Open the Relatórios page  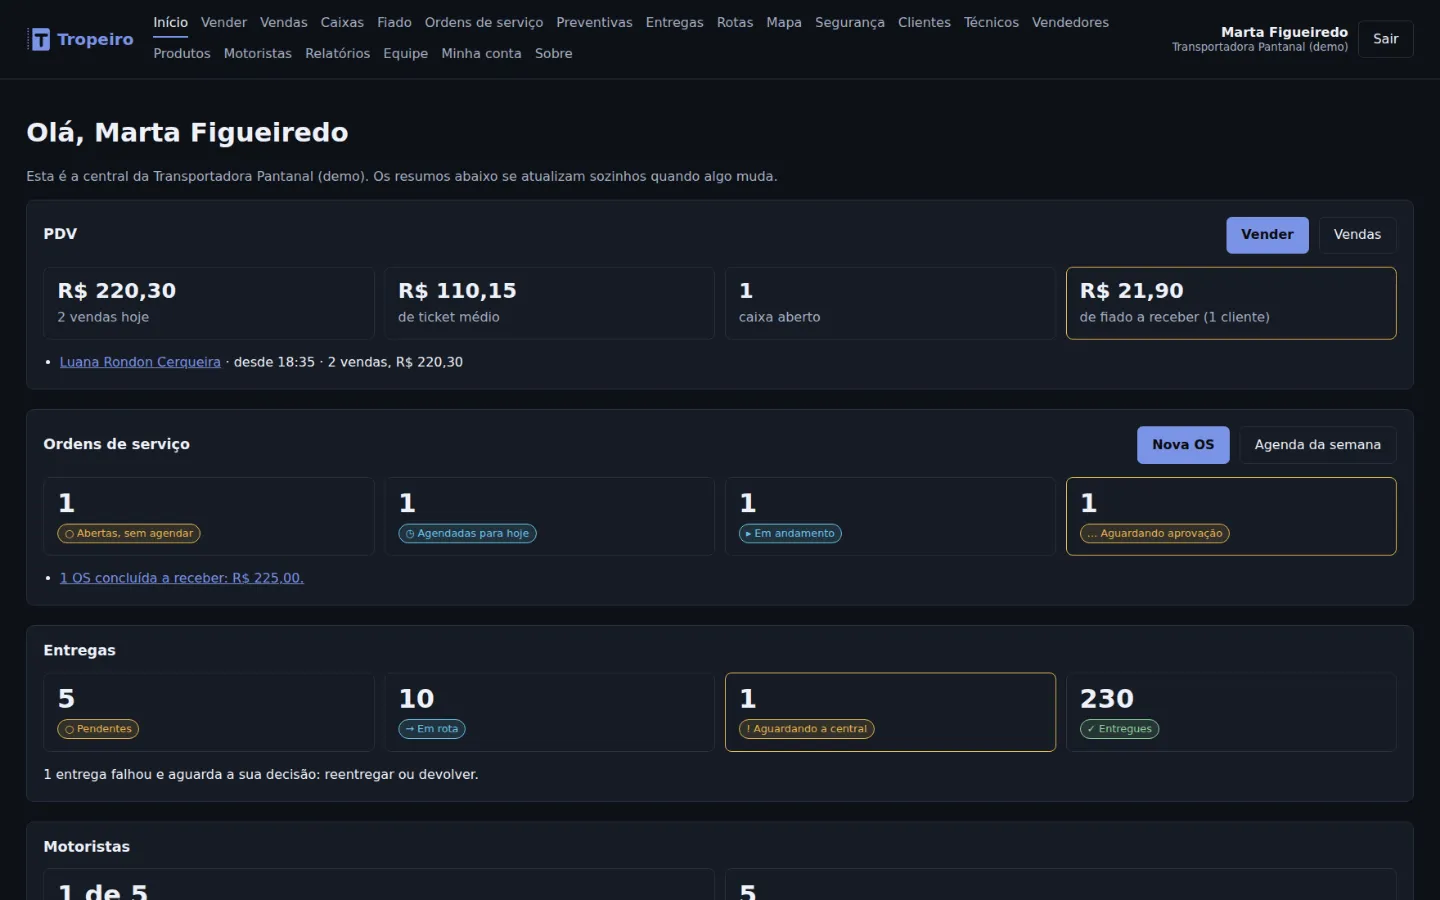pyautogui.click(x=337, y=53)
